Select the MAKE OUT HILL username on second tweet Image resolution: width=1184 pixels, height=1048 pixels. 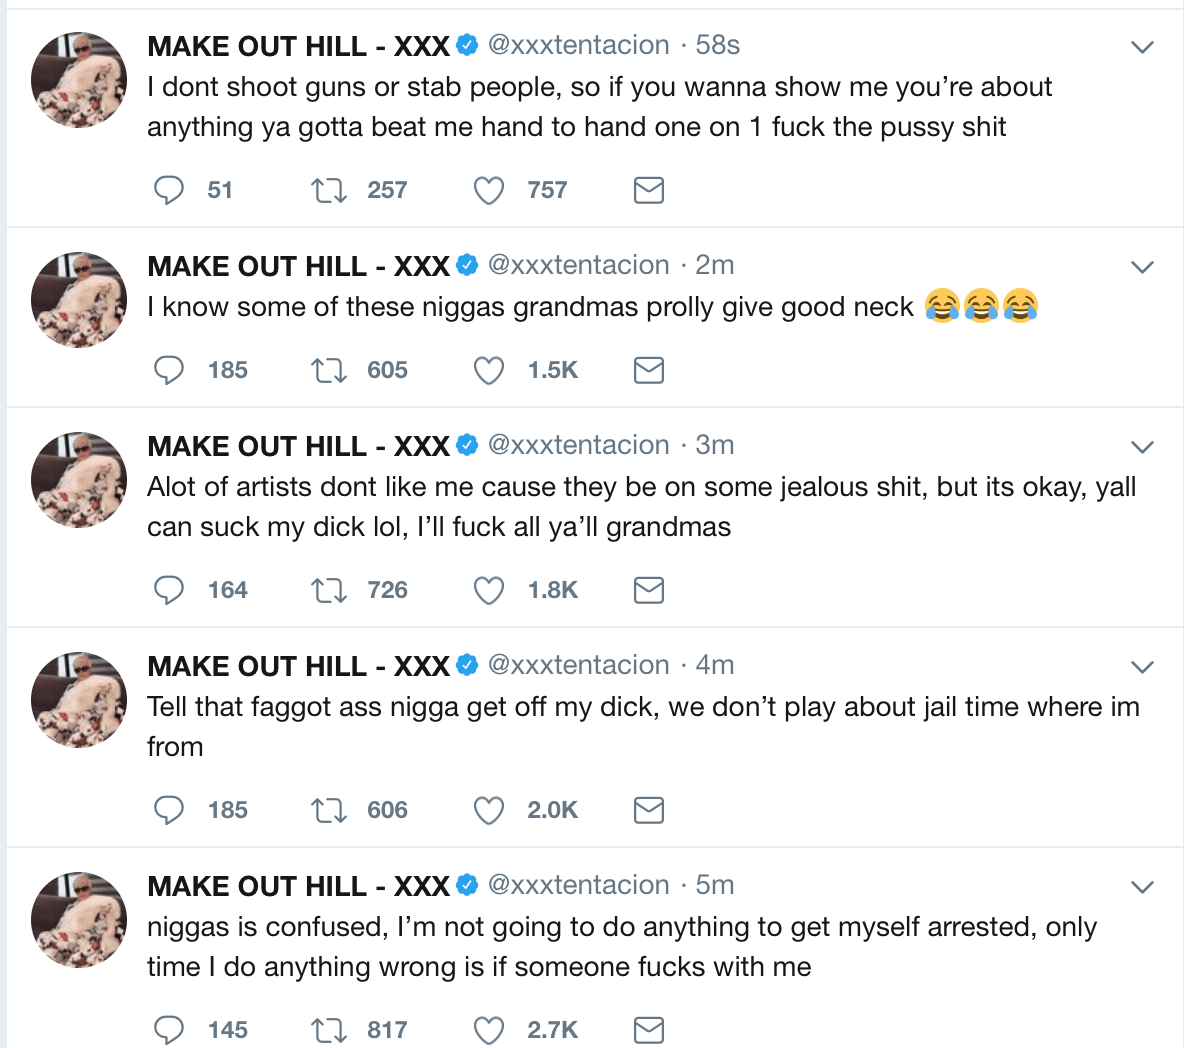tap(297, 266)
